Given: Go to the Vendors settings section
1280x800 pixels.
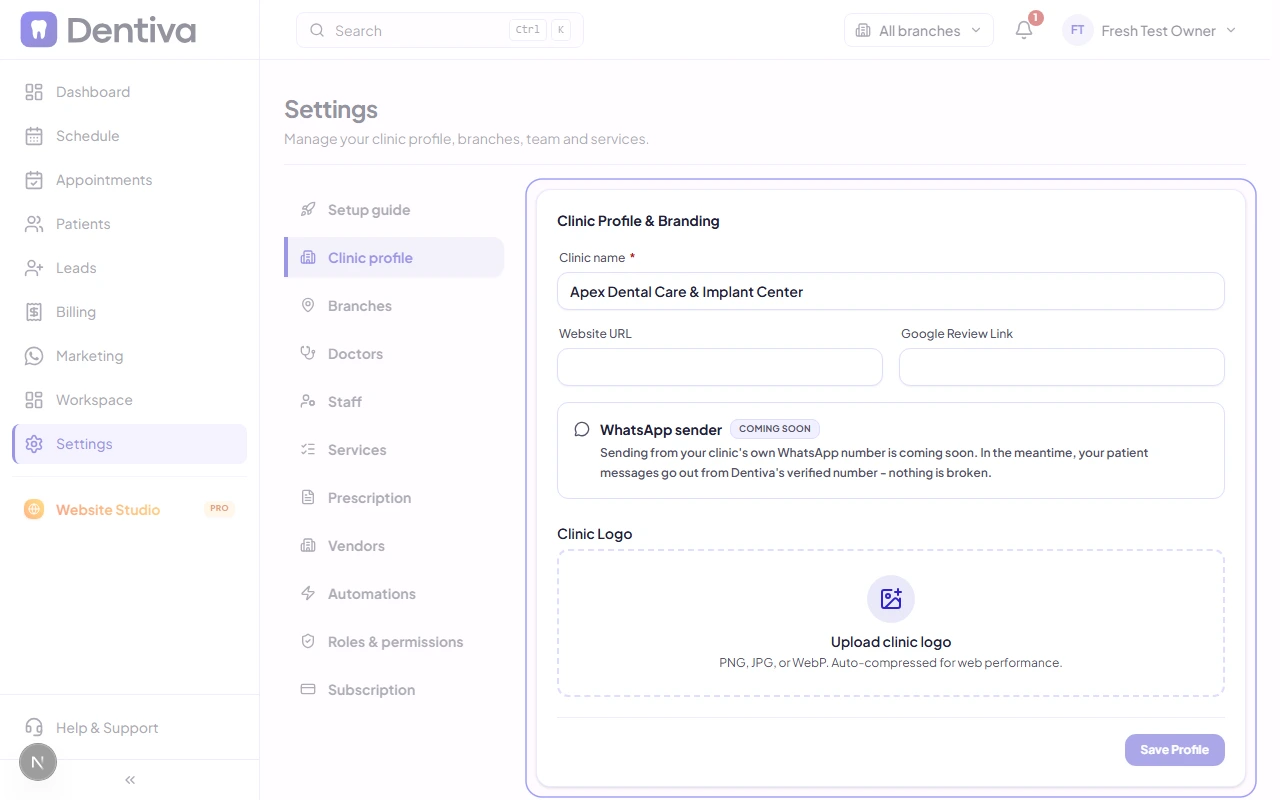Looking at the screenshot, I should click(x=394, y=546).
